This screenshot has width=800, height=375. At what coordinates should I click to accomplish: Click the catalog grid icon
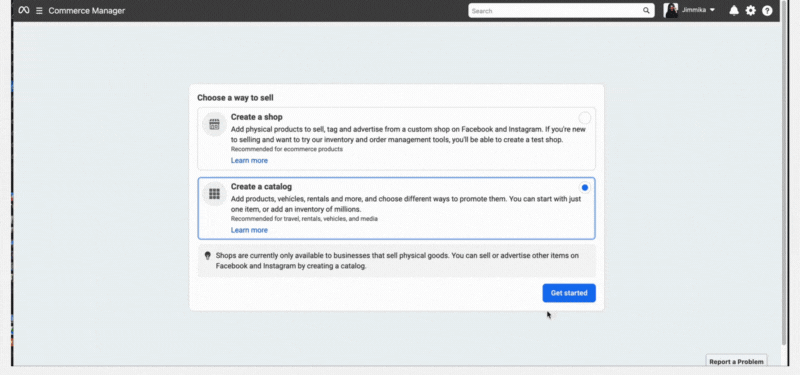click(x=214, y=194)
